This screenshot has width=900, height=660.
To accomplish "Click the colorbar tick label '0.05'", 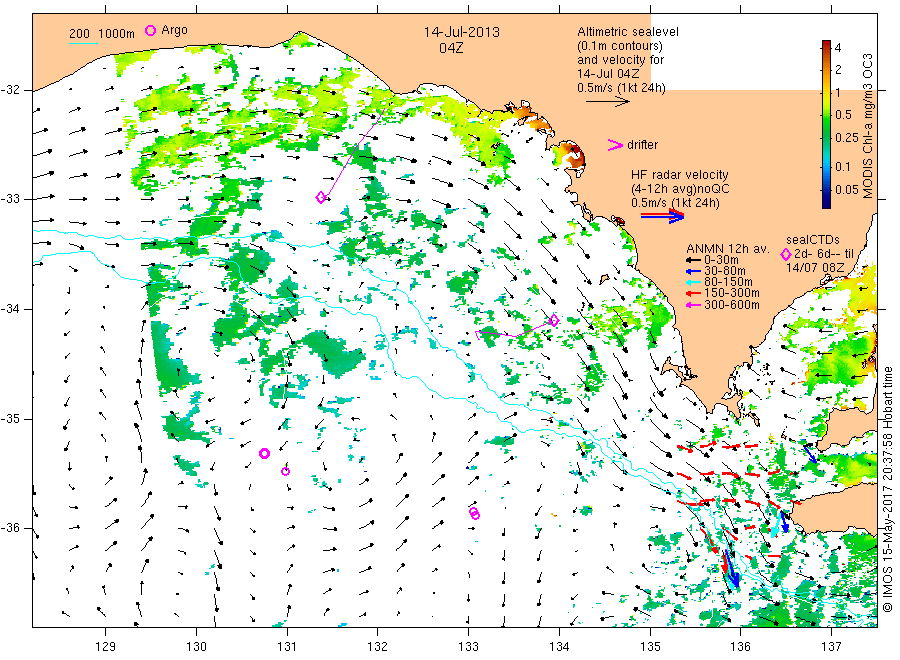I will pyautogui.click(x=847, y=190).
